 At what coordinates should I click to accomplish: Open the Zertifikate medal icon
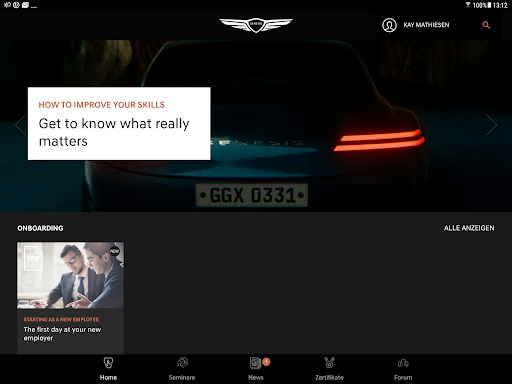point(329,363)
